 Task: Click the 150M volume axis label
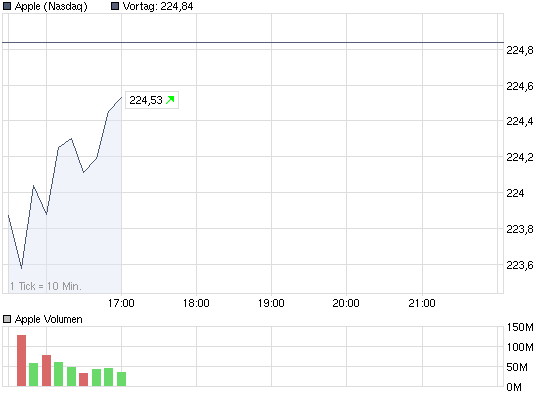520,327
